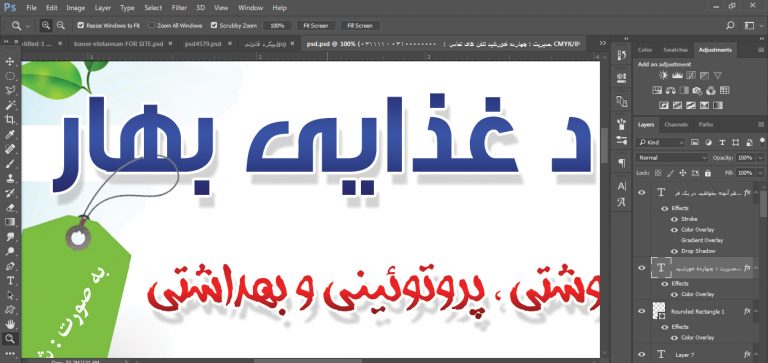Screen dimensions: 768x363
Task: Open the Zoom tool preset picker arrow
Action: (x=28, y=26)
